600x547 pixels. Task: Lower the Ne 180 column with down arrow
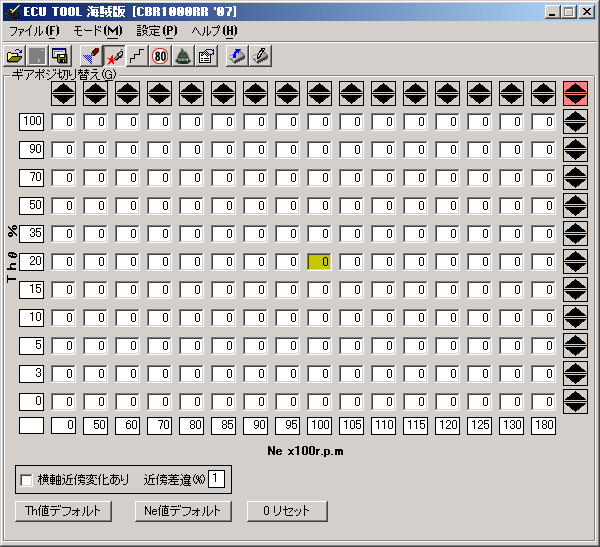[543, 100]
